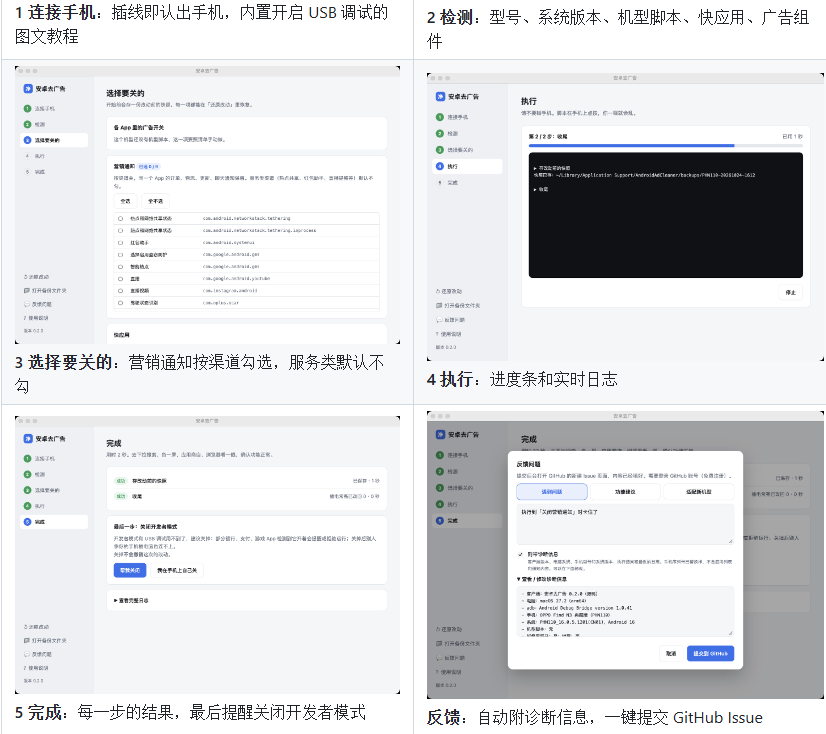Switch to 功能建议 tab in feedback dialog
826x734 pixels.
pos(625,492)
